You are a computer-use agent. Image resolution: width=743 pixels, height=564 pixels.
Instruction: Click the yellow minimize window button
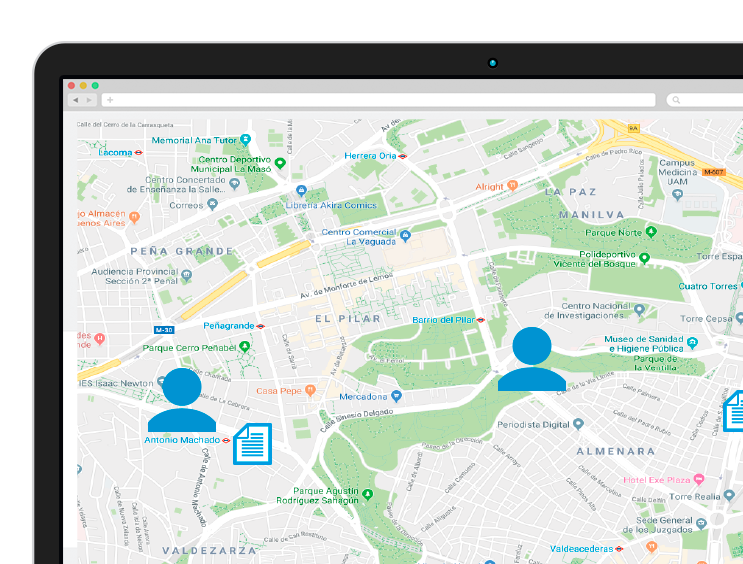click(83, 85)
